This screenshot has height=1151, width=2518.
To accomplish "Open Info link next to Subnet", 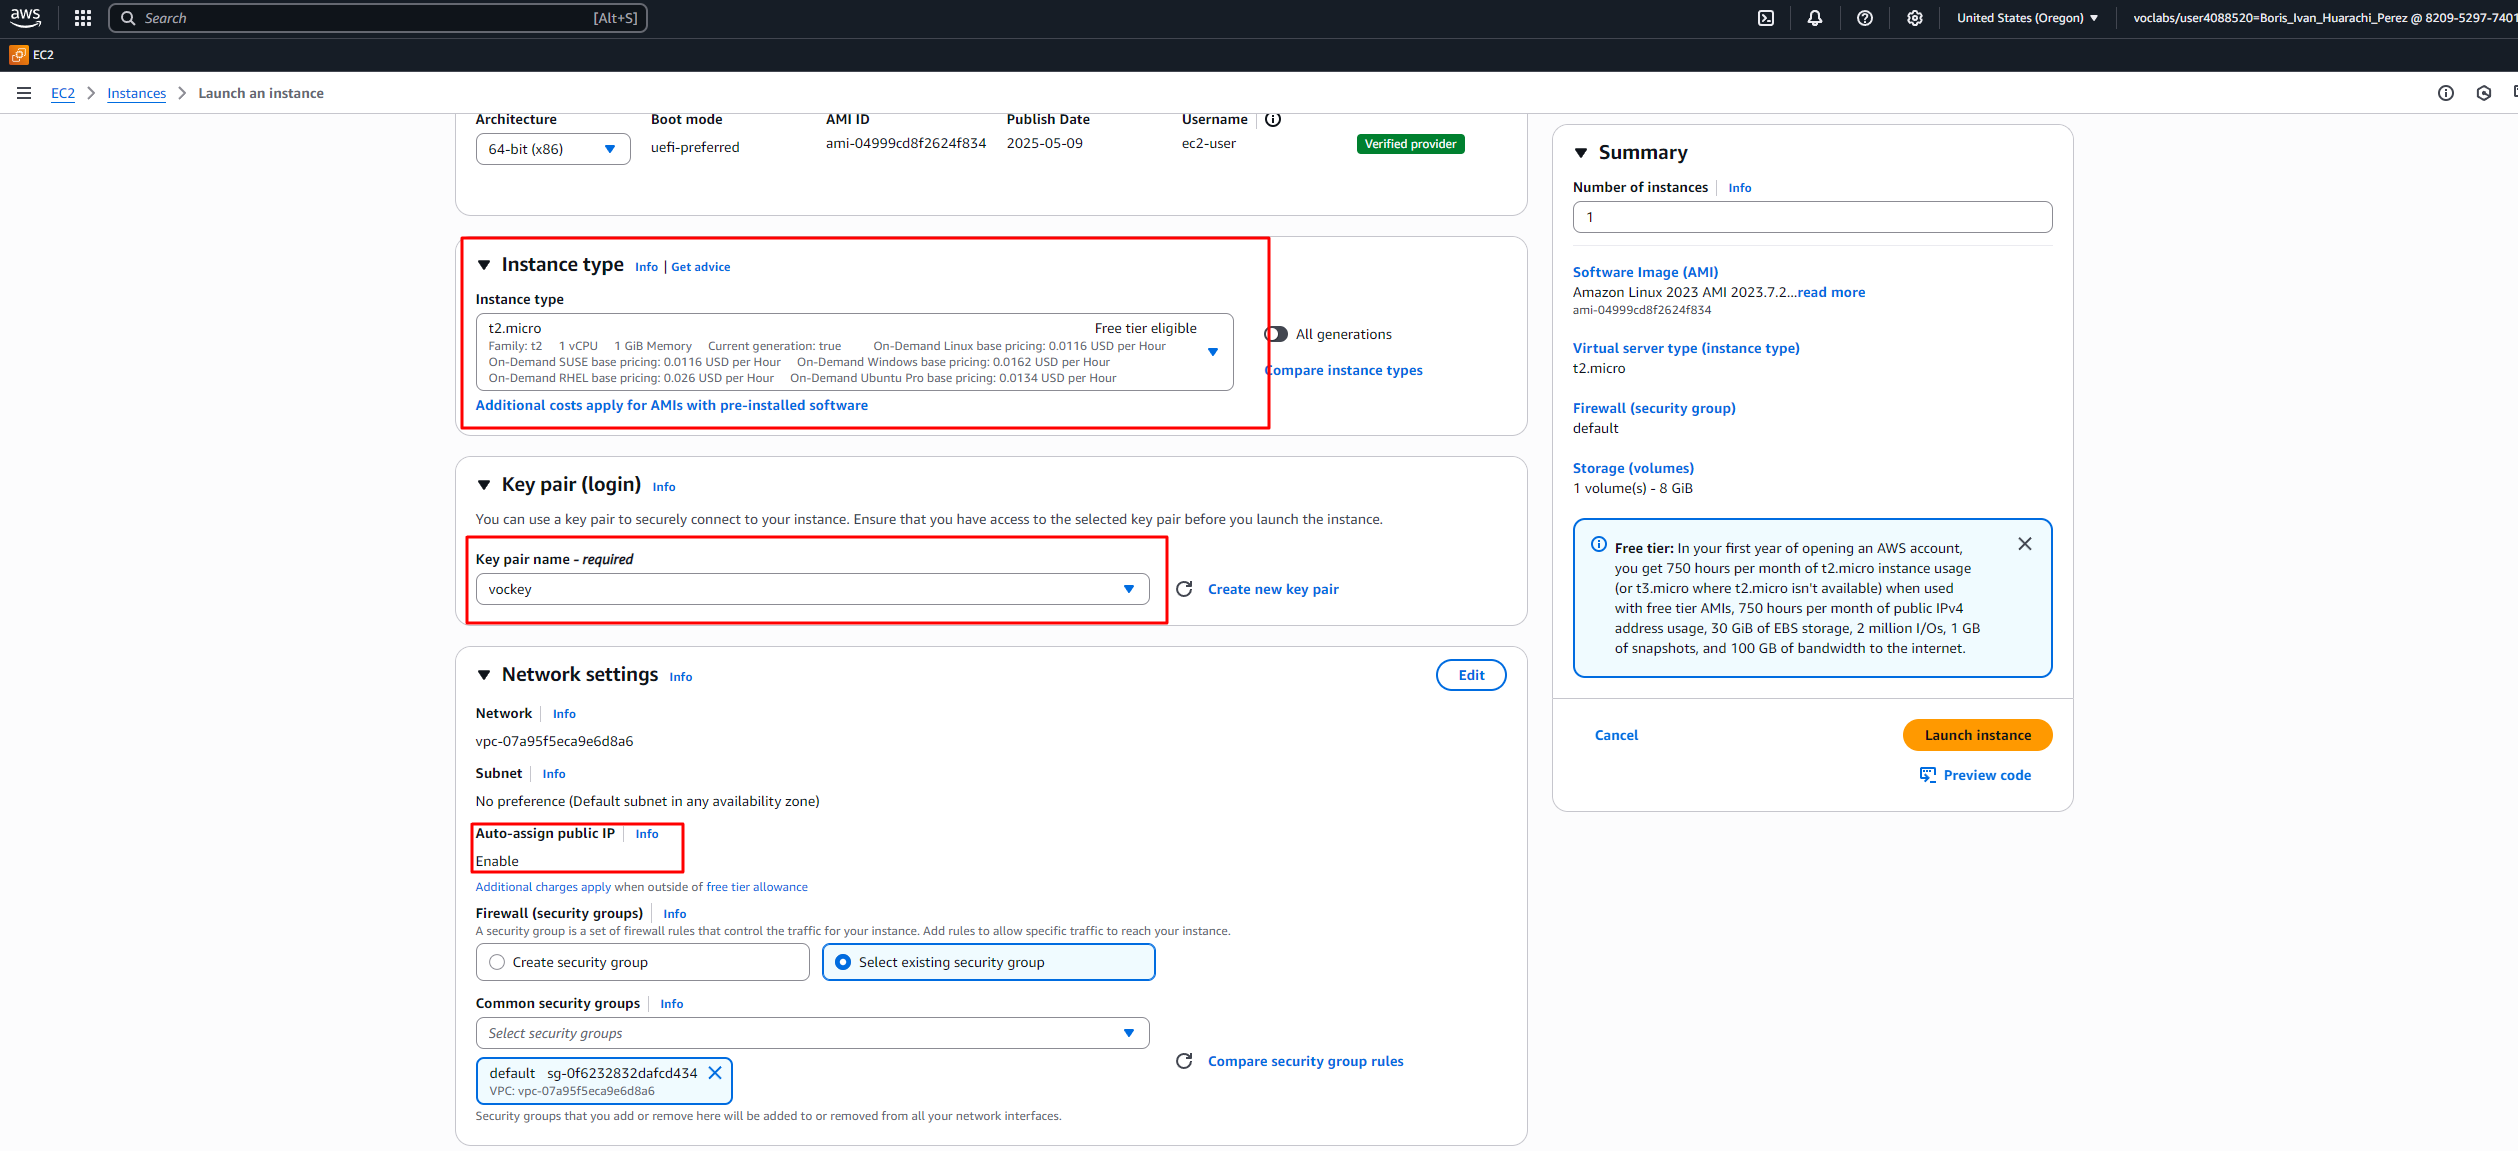I will click(x=554, y=774).
